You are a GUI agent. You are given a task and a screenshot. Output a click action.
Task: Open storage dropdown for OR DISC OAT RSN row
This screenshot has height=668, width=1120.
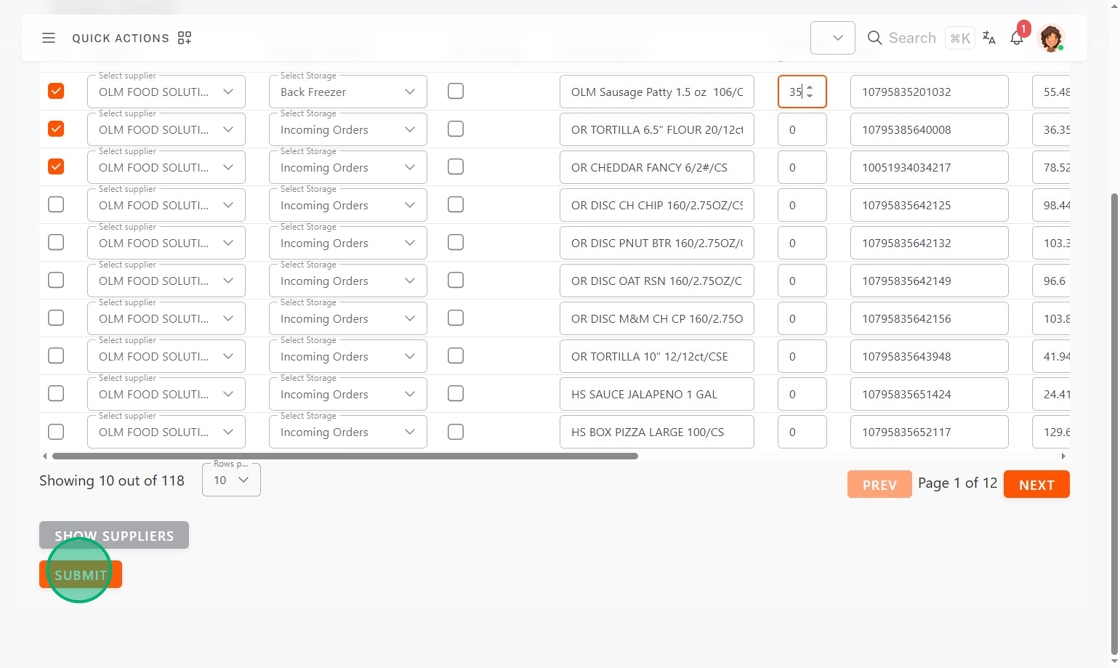point(348,281)
